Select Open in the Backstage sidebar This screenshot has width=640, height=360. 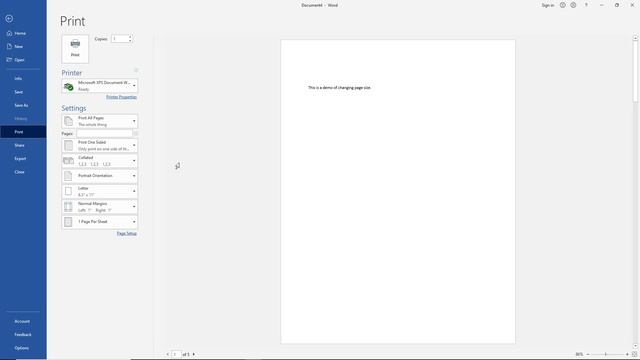pyautogui.click(x=23, y=60)
